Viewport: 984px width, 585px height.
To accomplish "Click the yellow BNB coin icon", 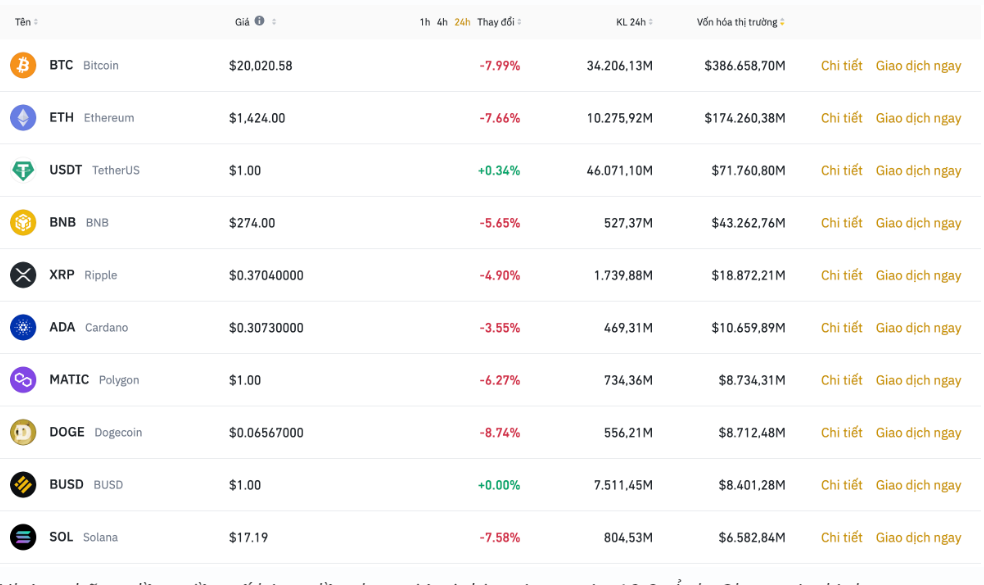I will pos(23,222).
